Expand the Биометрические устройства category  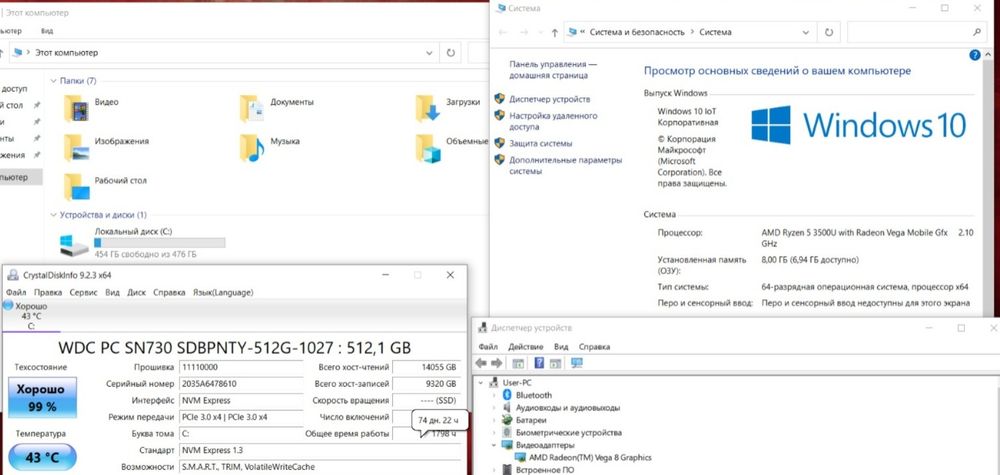click(x=493, y=432)
